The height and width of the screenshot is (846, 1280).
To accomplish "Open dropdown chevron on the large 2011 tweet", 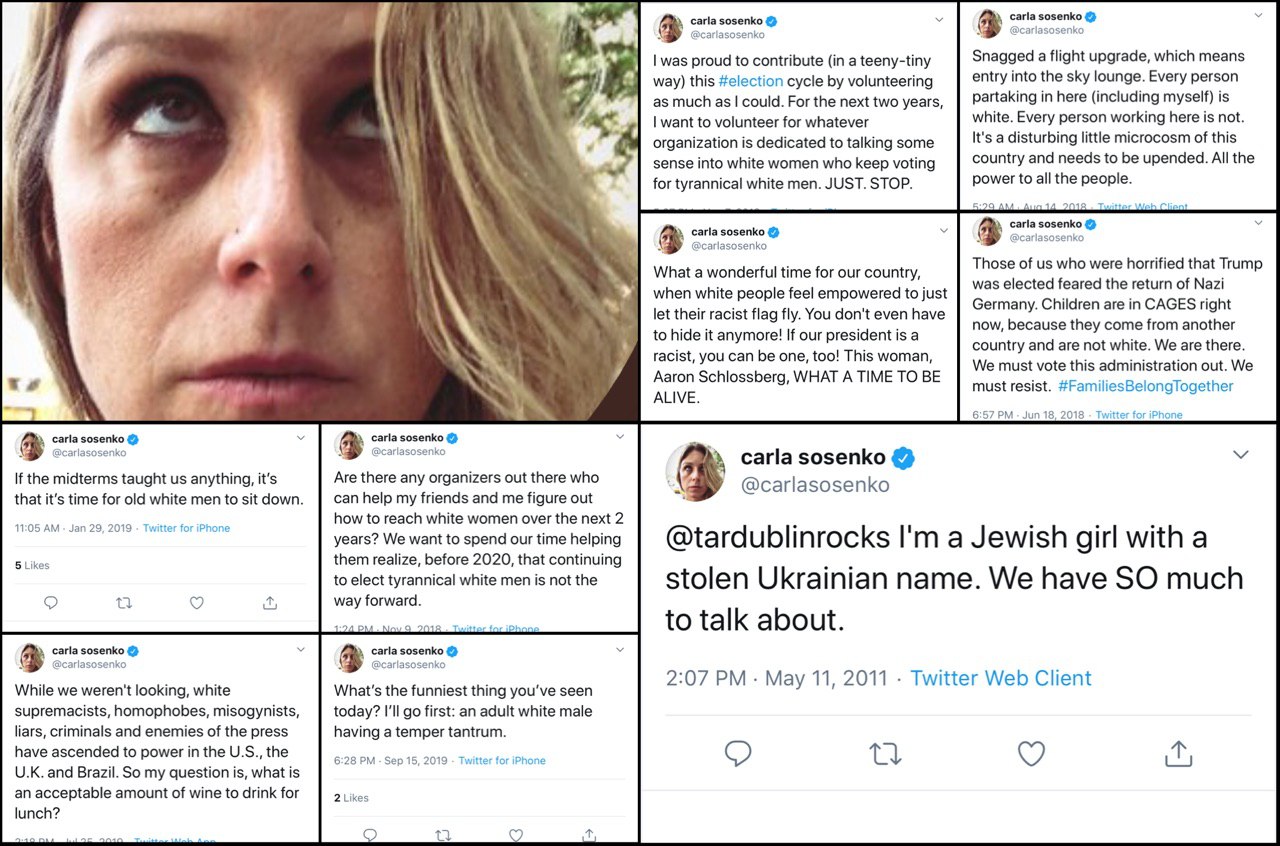I will tap(1240, 455).
